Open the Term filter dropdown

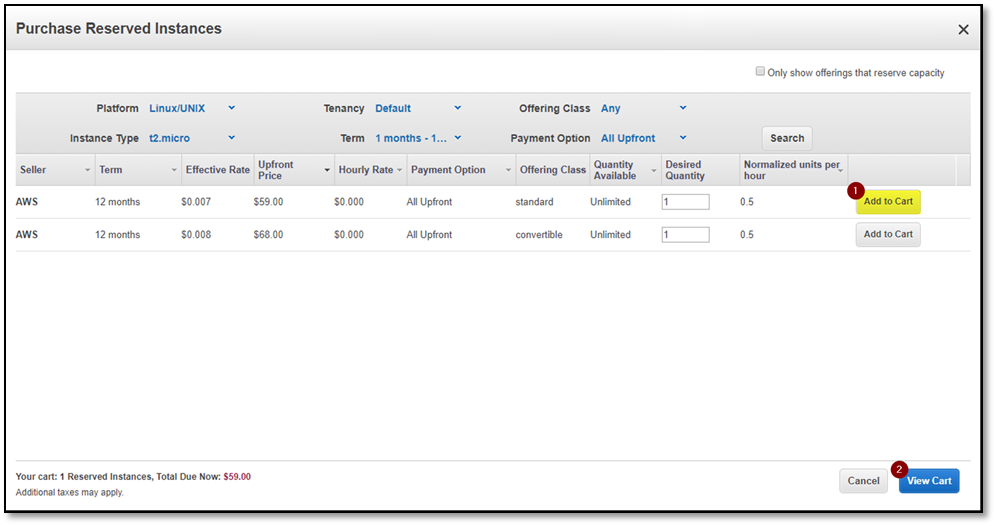point(418,138)
